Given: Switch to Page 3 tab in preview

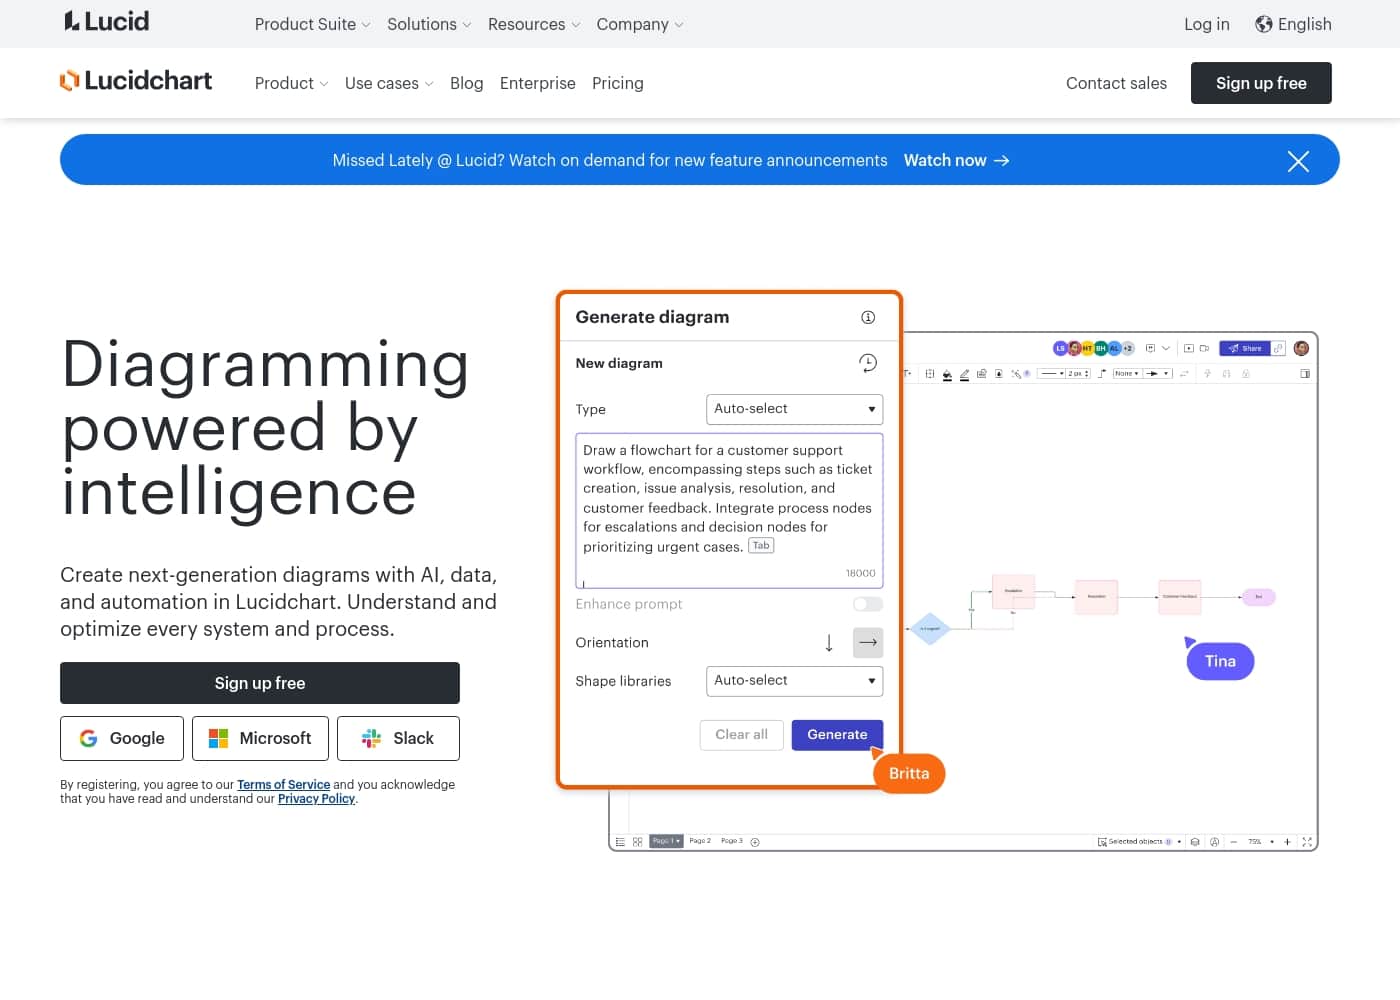Looking at the screenshot, I should point(732,841).
